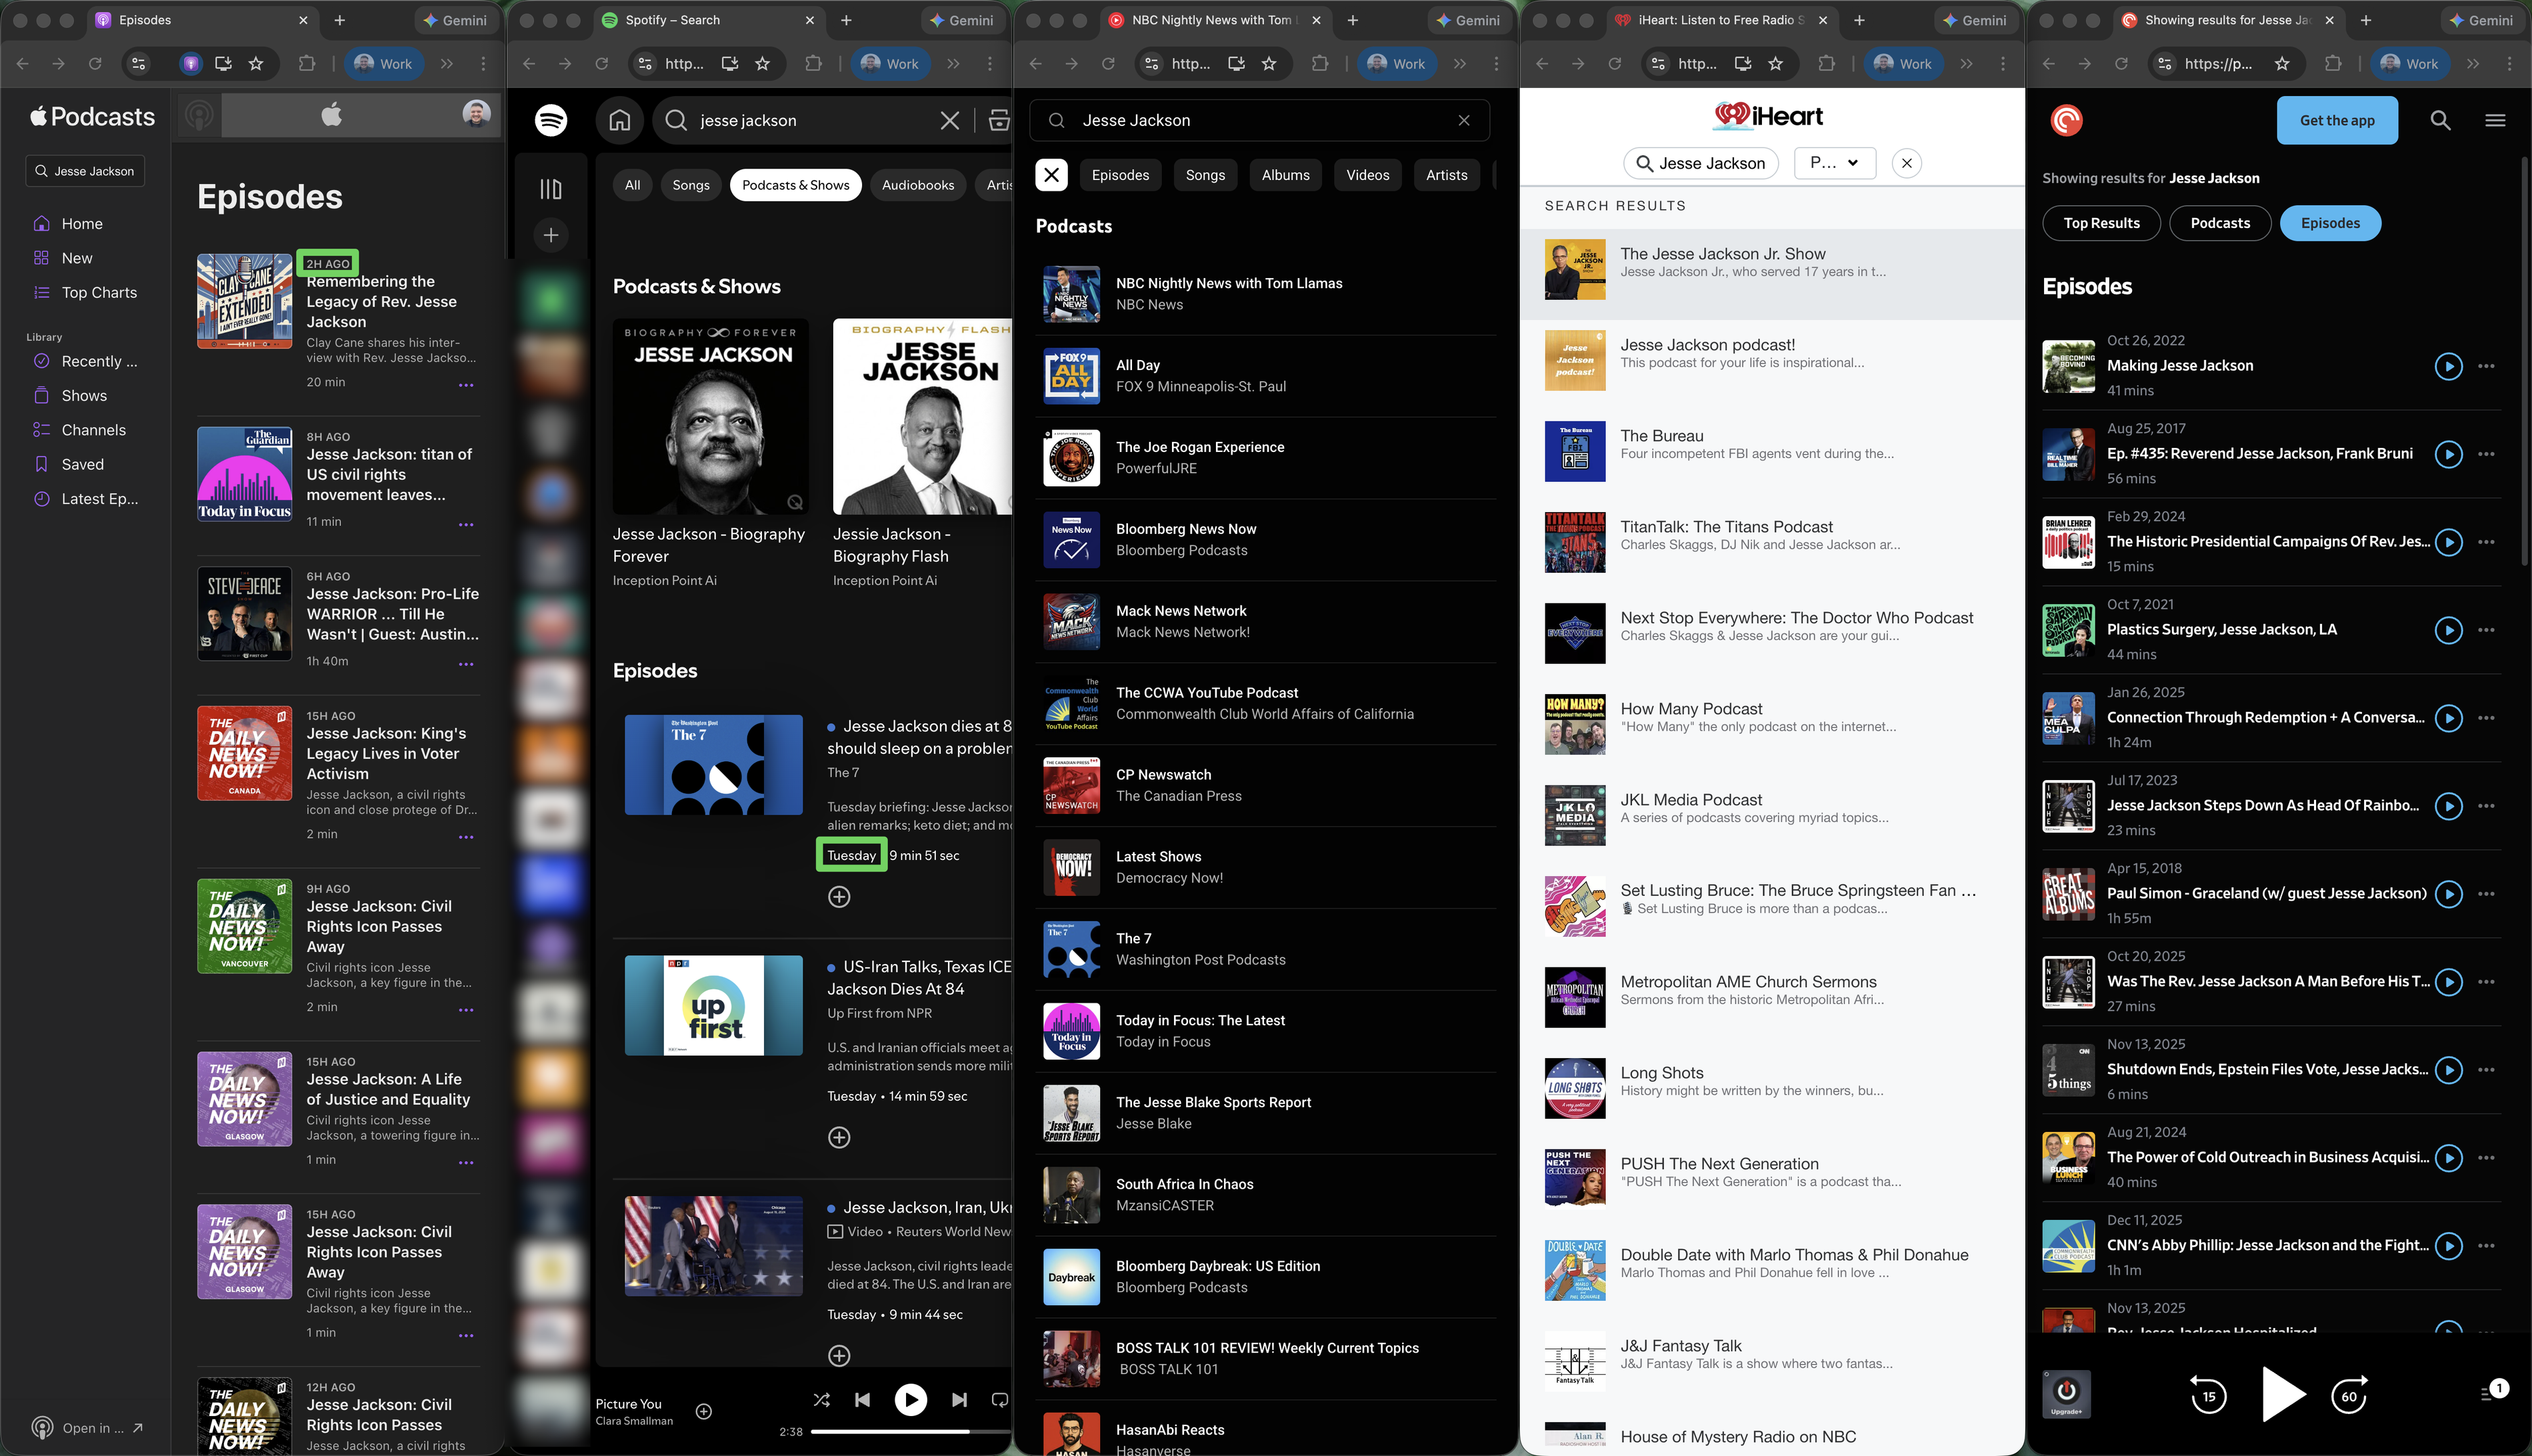
Task: Clear the iHeart search field
Action: tap(1907, 163)
